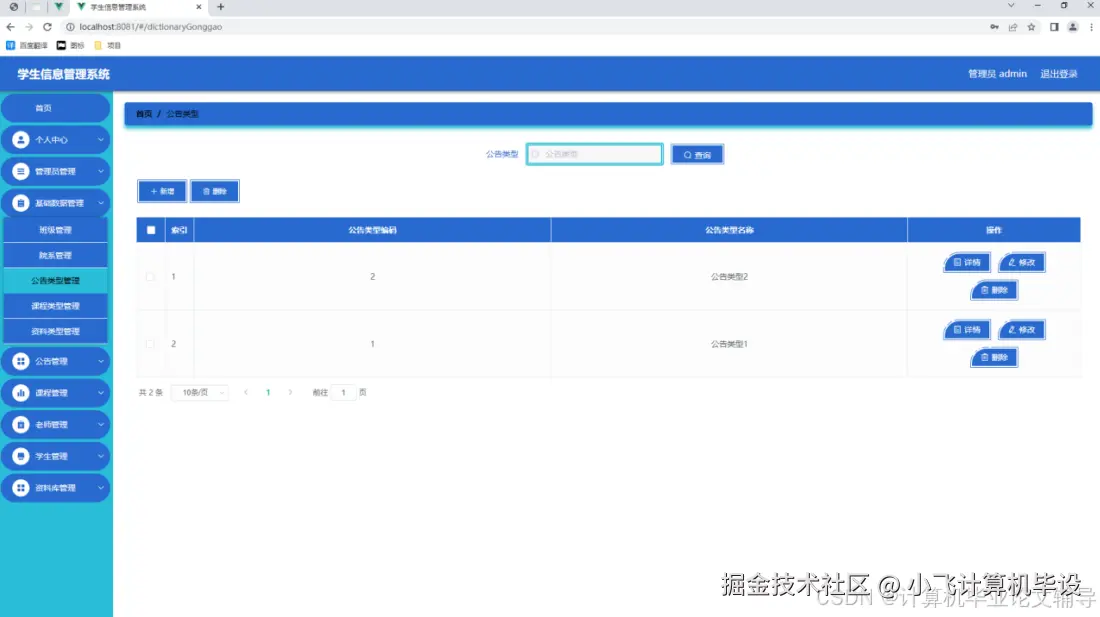
Task: Click the 退出登录 logout link
Action: (1059, 74)
